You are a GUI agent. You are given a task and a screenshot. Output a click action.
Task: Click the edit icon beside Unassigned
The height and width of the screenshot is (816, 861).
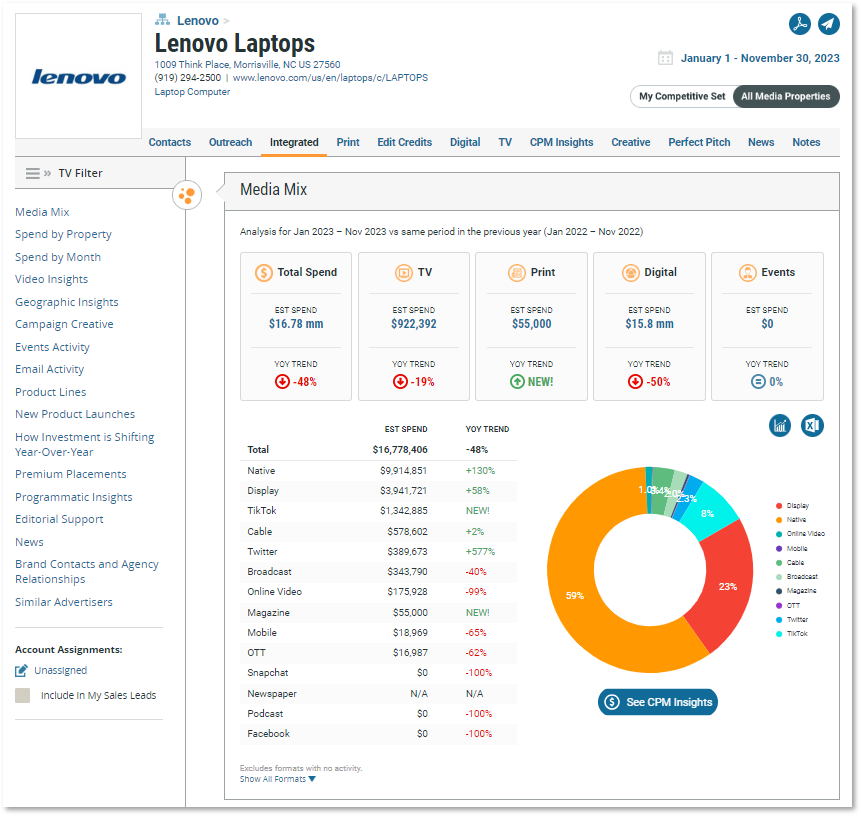click(x=21, y=670)
